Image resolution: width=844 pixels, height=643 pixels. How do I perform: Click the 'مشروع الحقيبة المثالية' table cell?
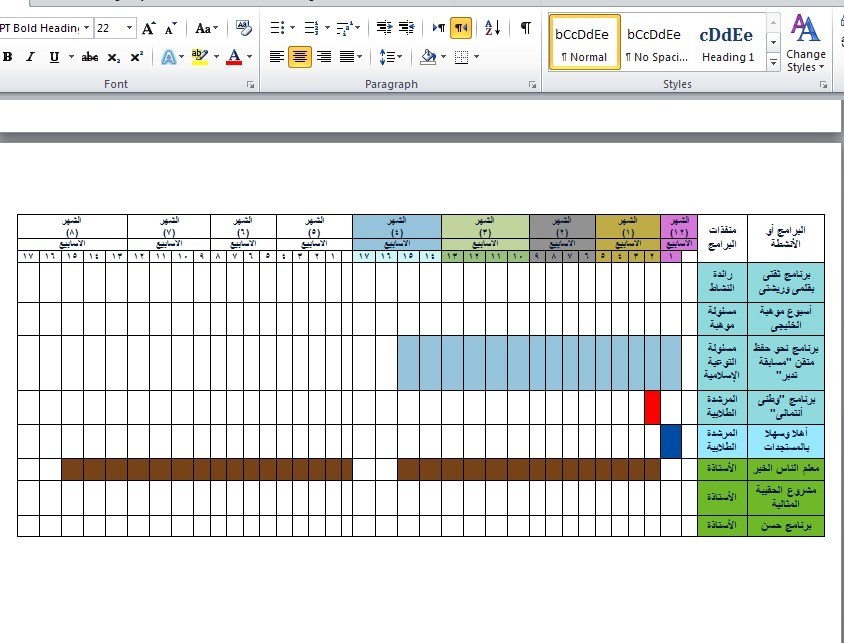(x=786, y=498)
